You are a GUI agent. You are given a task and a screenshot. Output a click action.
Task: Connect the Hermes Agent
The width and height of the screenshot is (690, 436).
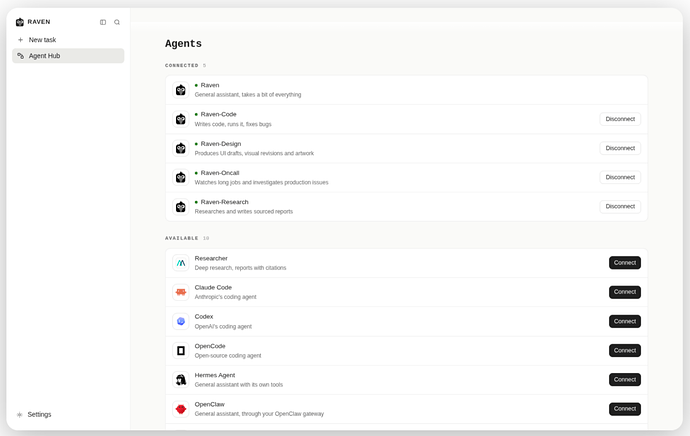625,380
